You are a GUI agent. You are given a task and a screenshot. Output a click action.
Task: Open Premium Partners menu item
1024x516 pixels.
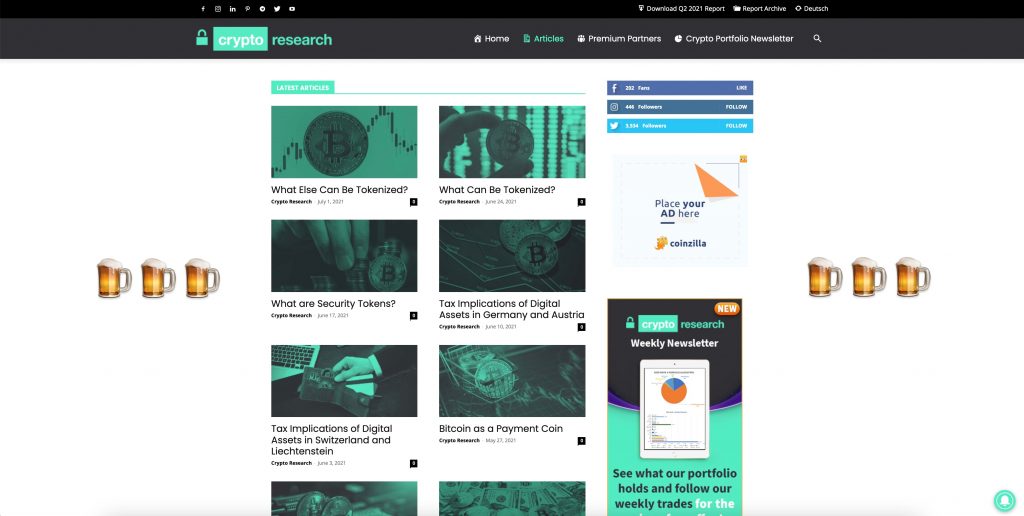point(619,39)
